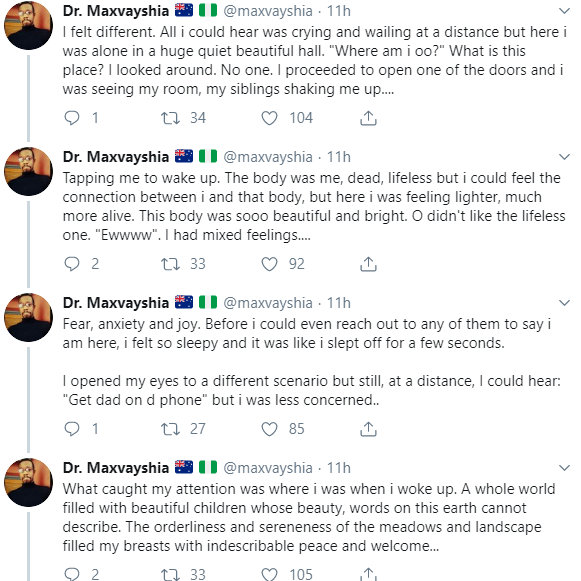Open the 11h timestamp of the third tweet
The image size is (581, 581).
pos(338,303)
